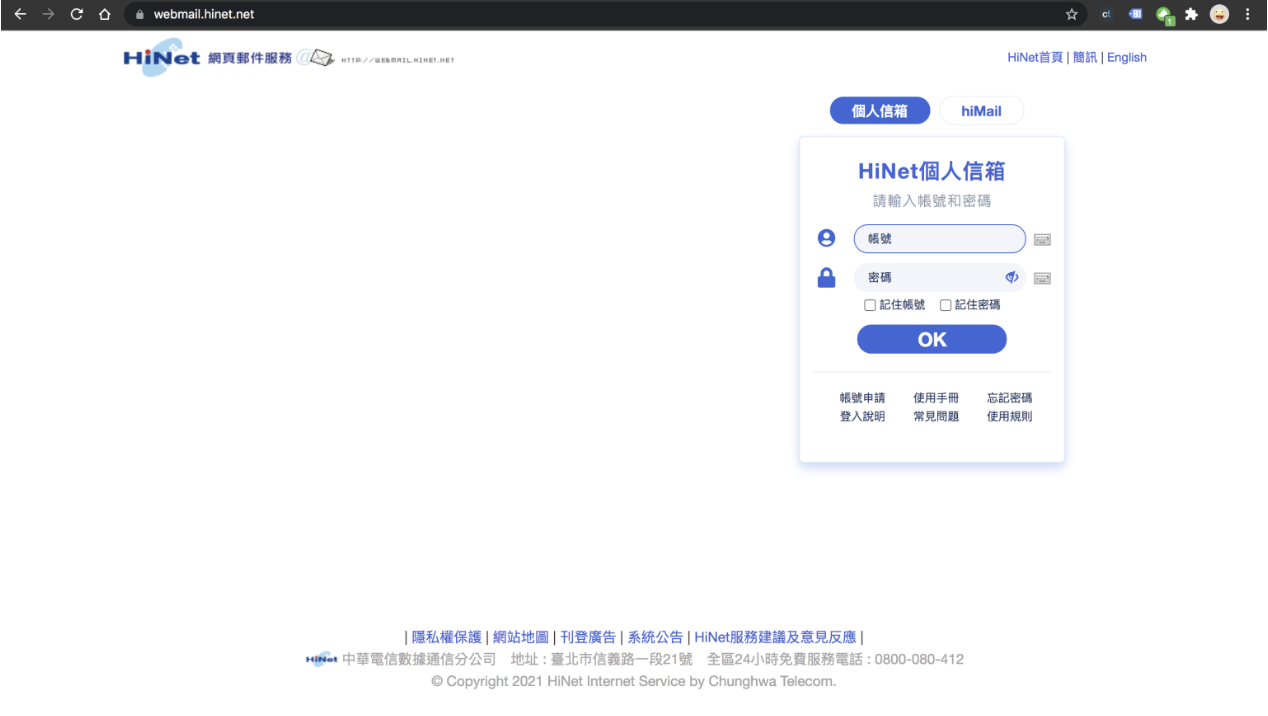Click the padlock icon beside 密碼
1268x716 pixels.
coord(826,277)
